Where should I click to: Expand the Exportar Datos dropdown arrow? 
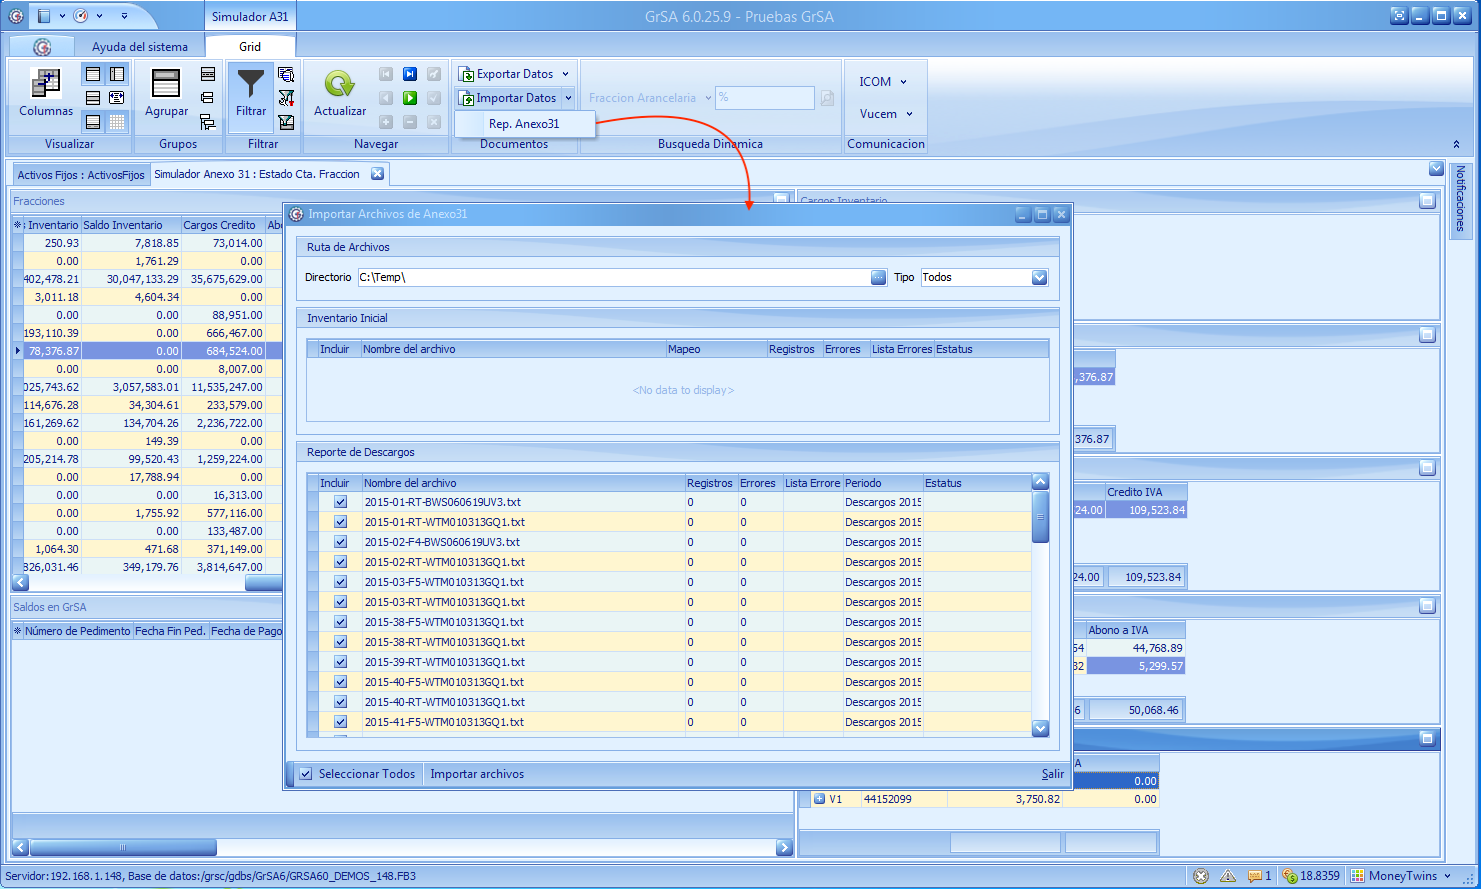[565, 74]
